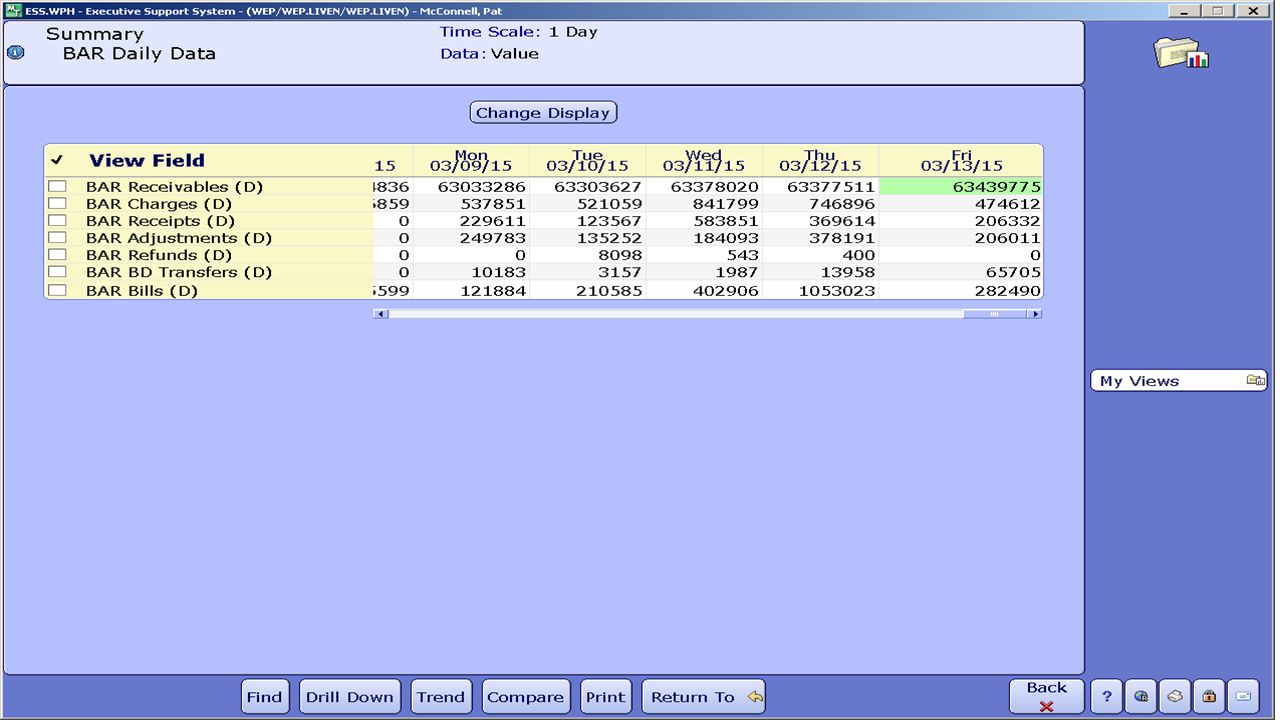The image size is (1280, 720).
Task: Click the Refunds value 543
Action: coord(742,255)
